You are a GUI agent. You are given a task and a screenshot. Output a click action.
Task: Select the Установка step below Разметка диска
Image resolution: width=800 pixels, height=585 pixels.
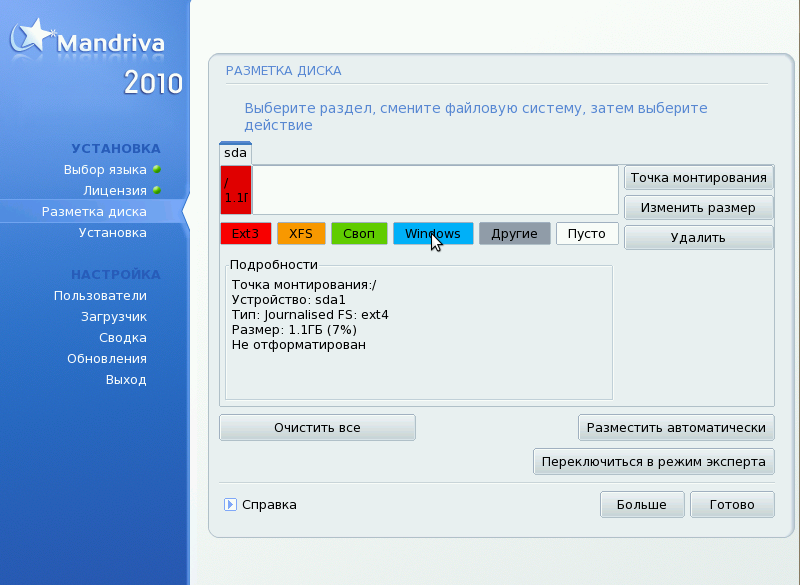[113, 233]
